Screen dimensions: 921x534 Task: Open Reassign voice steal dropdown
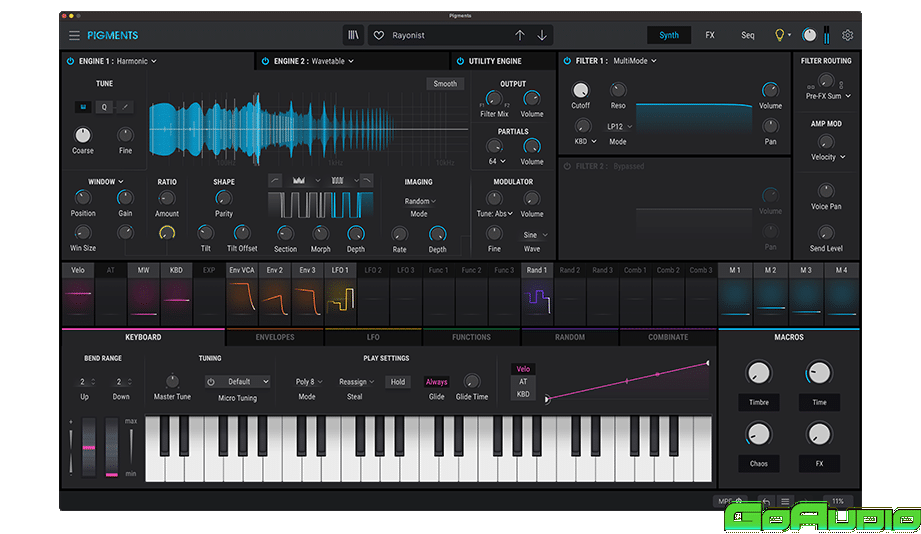tap(356, 382)
